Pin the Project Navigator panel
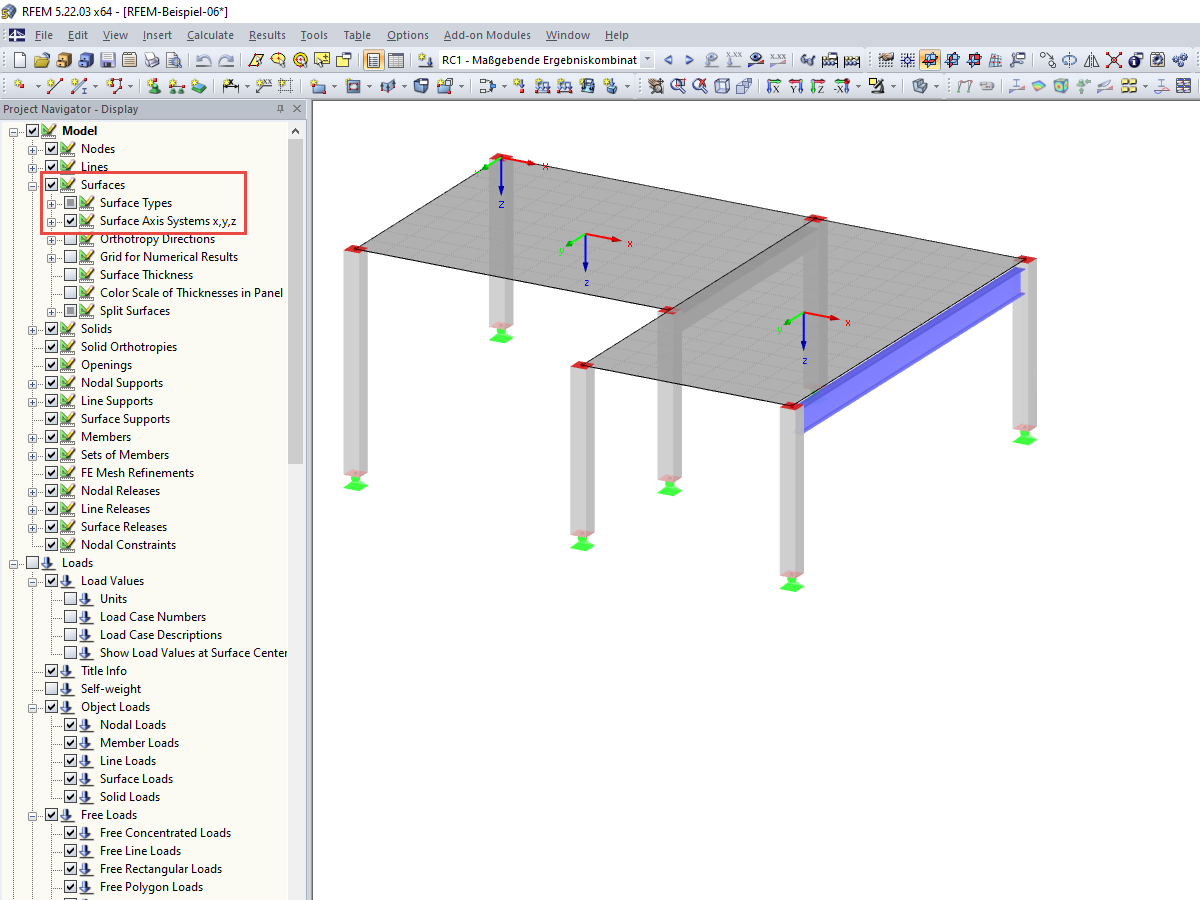Screen dimensions: 1200x900 (x=280, y=109)
